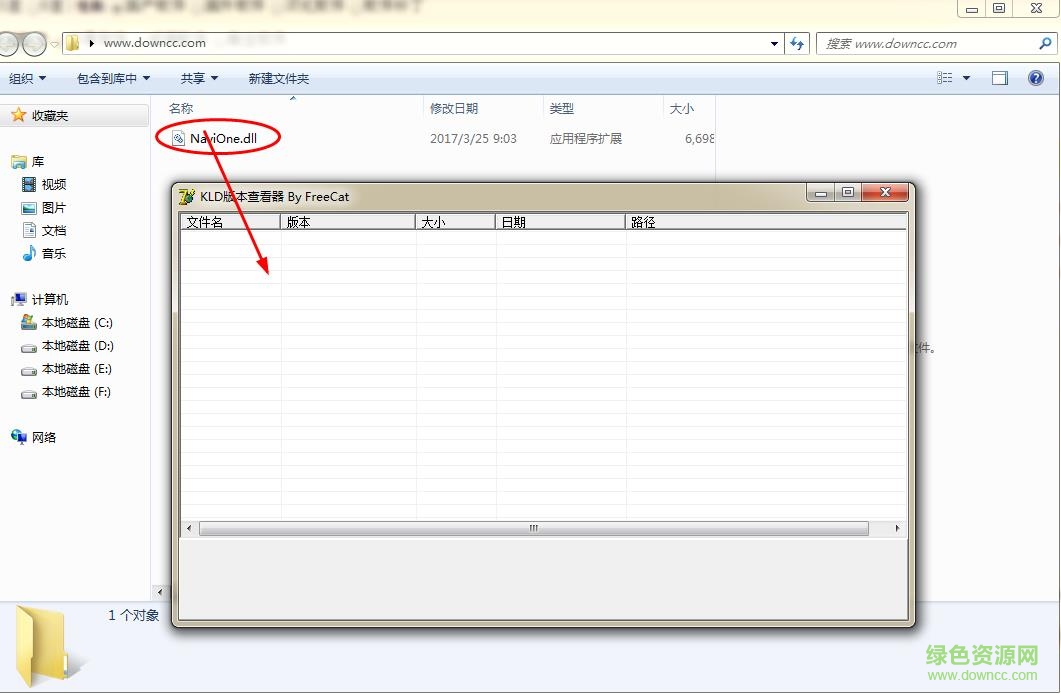Click the refresh icon beside address bar
Image resolution: width=1061 pixels, height=694 pixels.
coord(796,44)
